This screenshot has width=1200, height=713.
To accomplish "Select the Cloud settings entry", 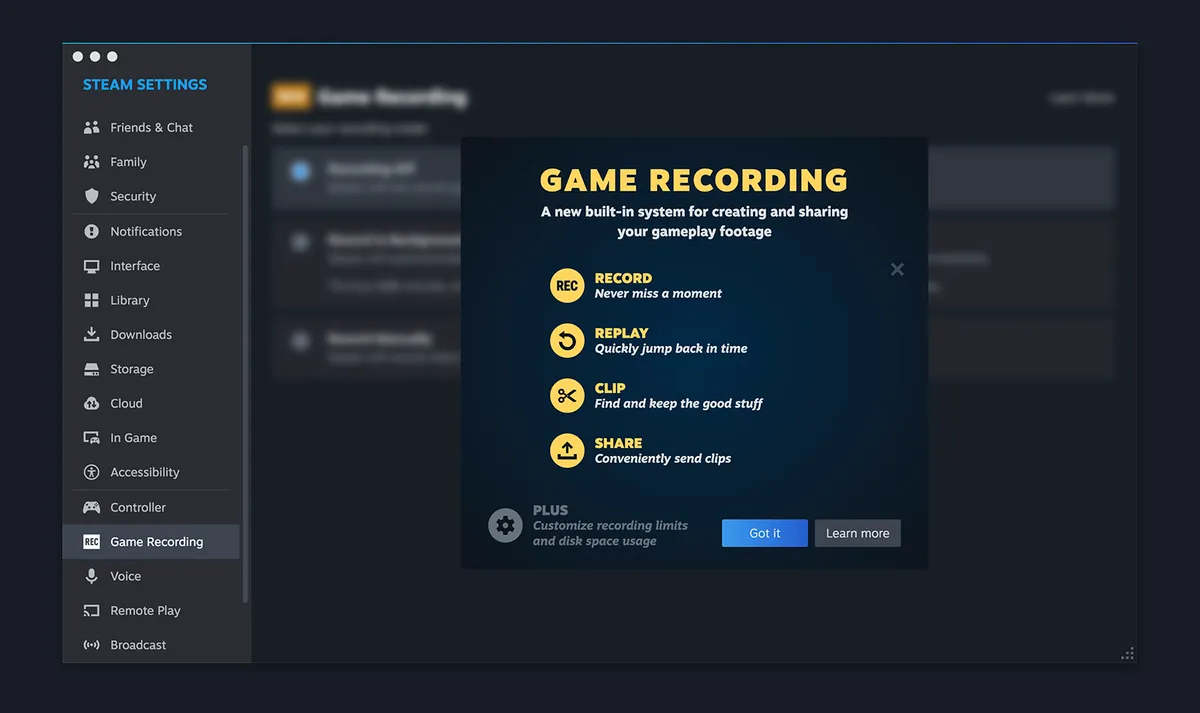I will click(151, 404).
